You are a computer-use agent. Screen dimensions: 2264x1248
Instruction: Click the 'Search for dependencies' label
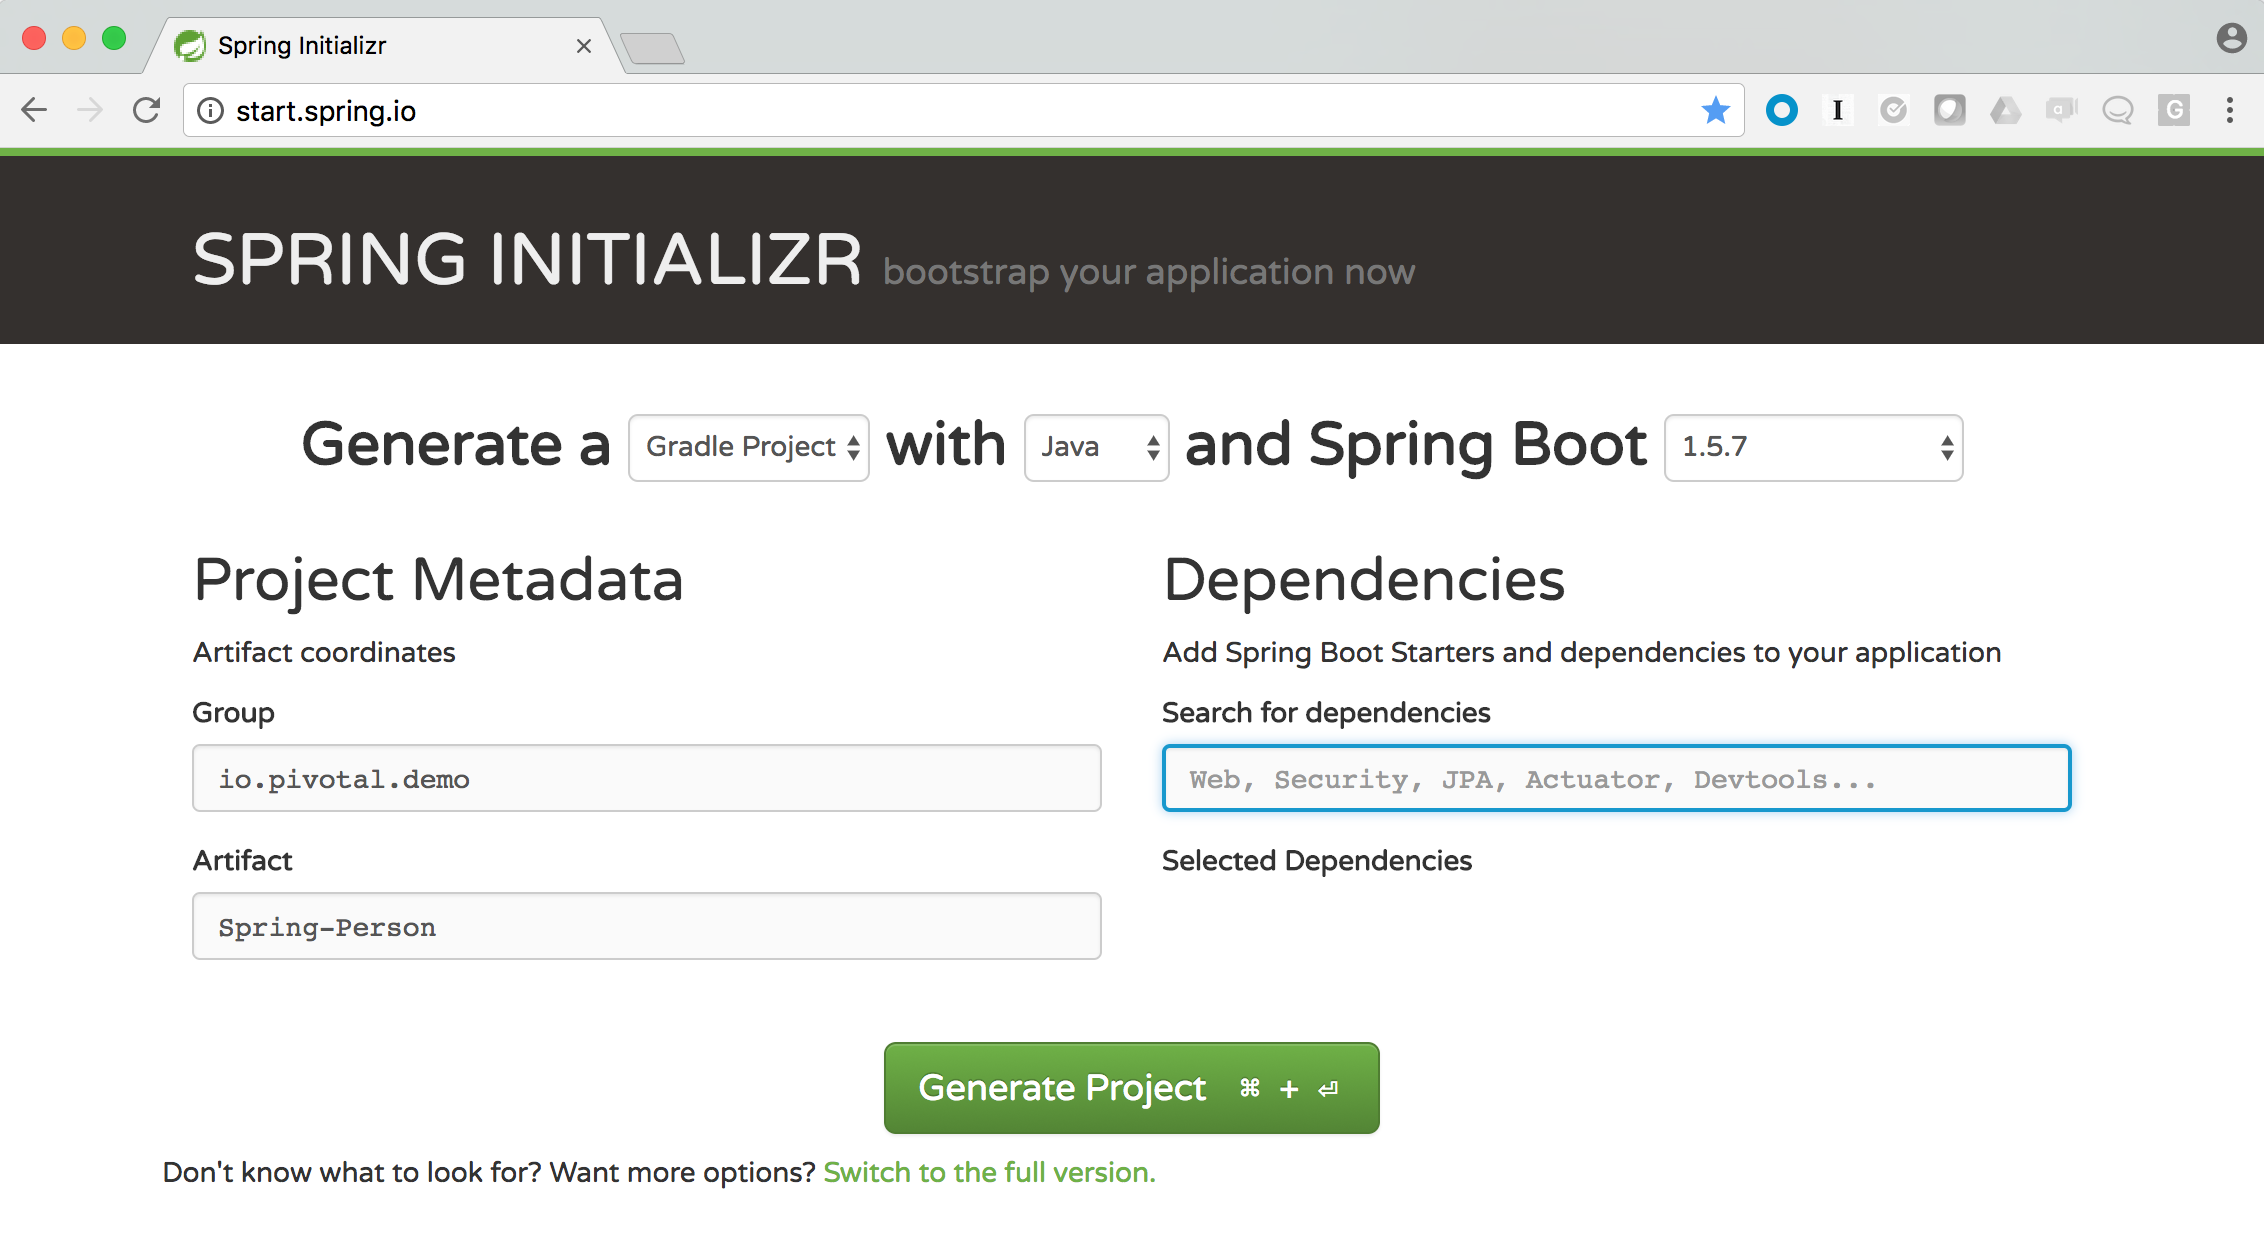(x=1326, y=712)
